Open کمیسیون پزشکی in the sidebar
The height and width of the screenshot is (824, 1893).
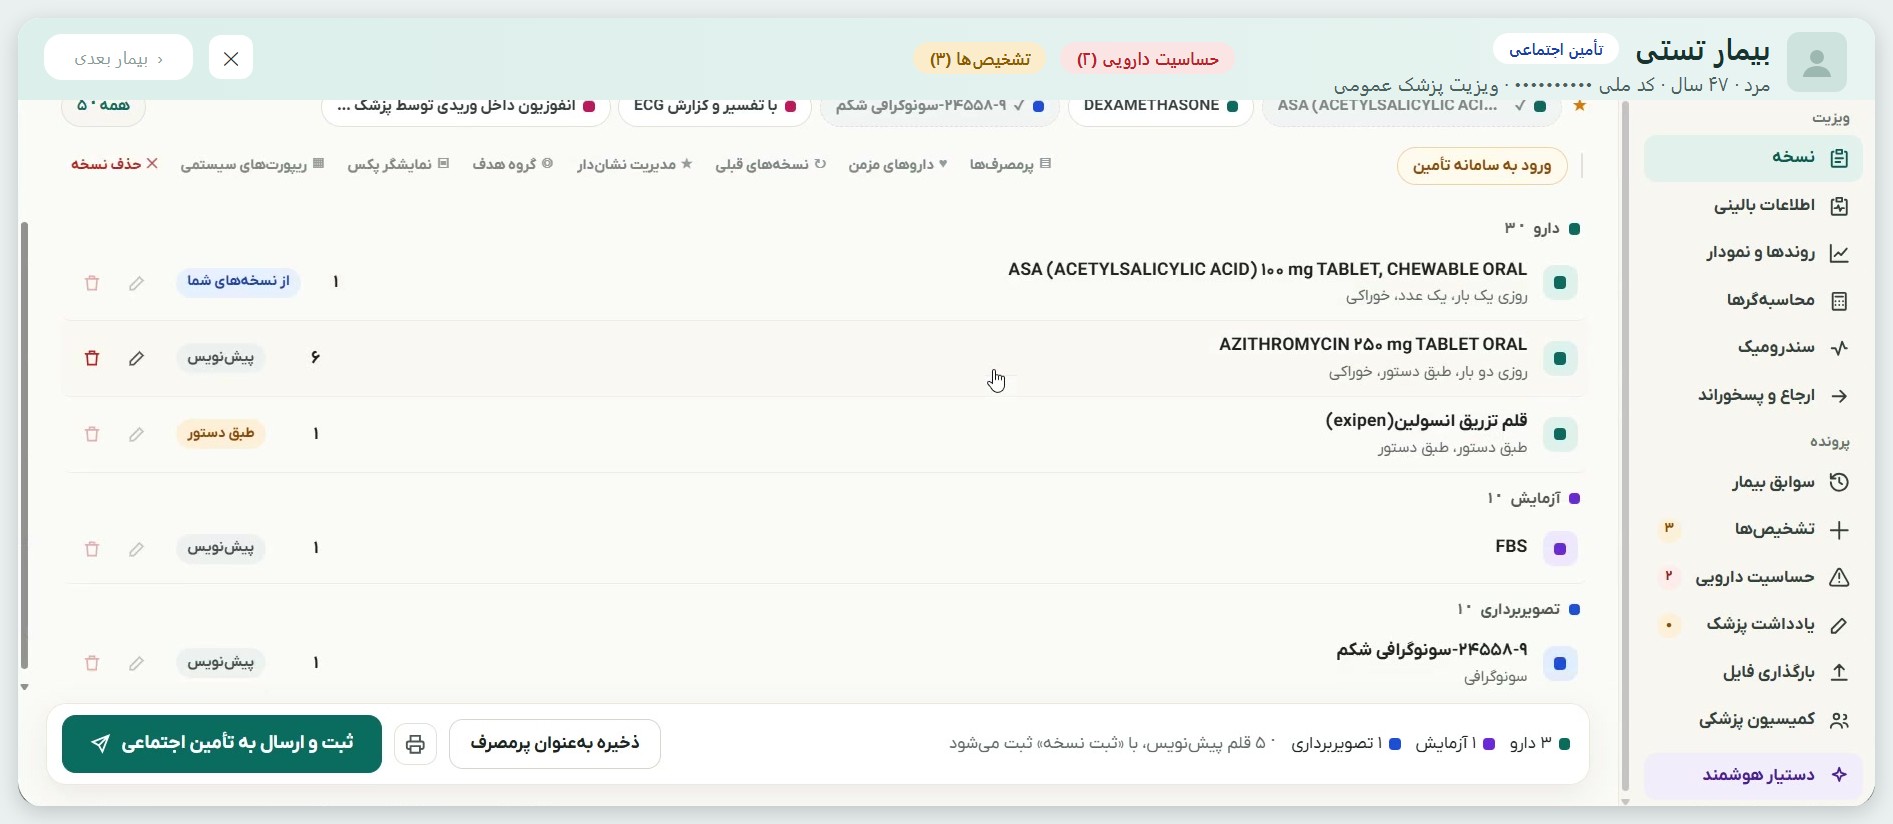pos(1753,720)
